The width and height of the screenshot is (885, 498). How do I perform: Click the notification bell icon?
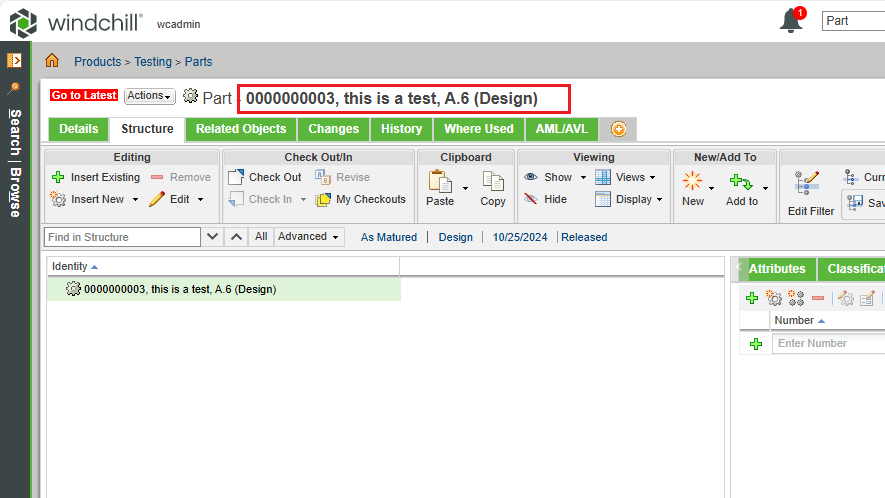coord(791,21)
